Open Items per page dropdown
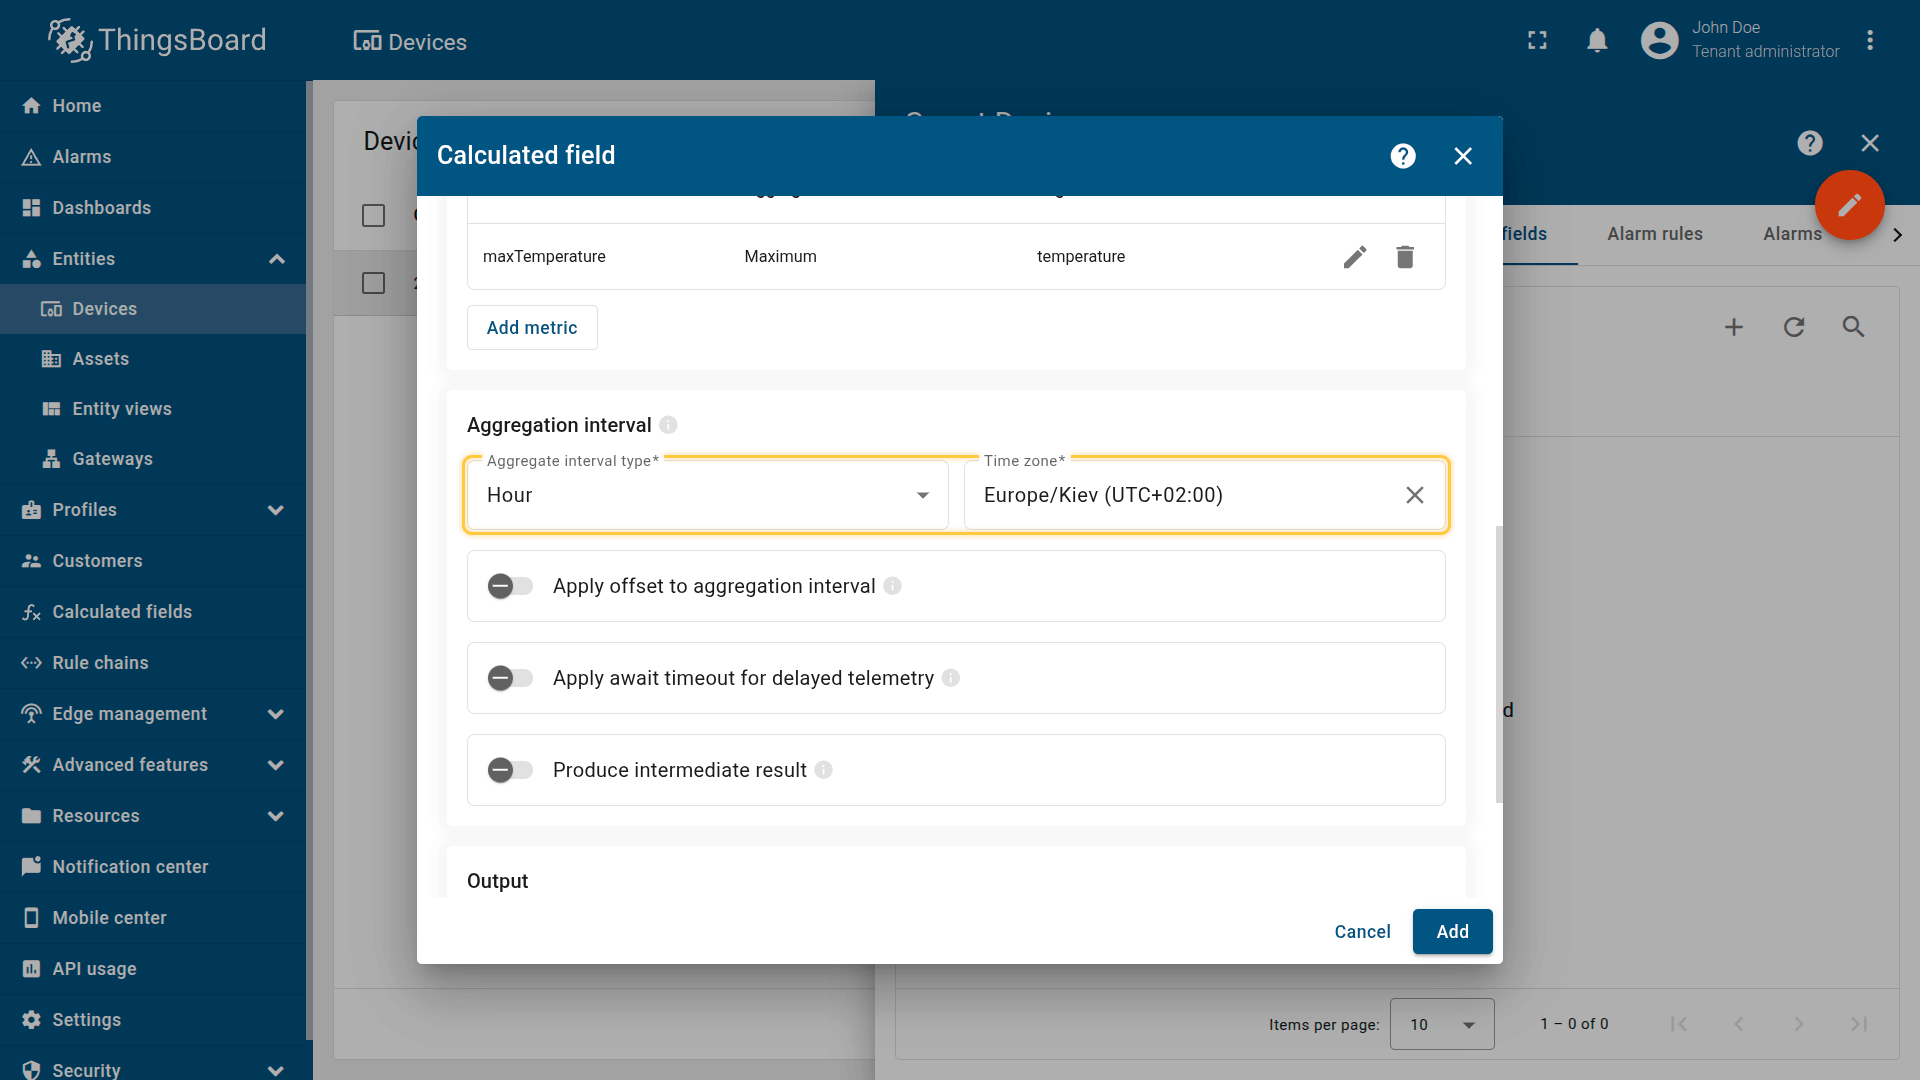Viewport: 1920px width, 1080px height. coord(1441,1024)
